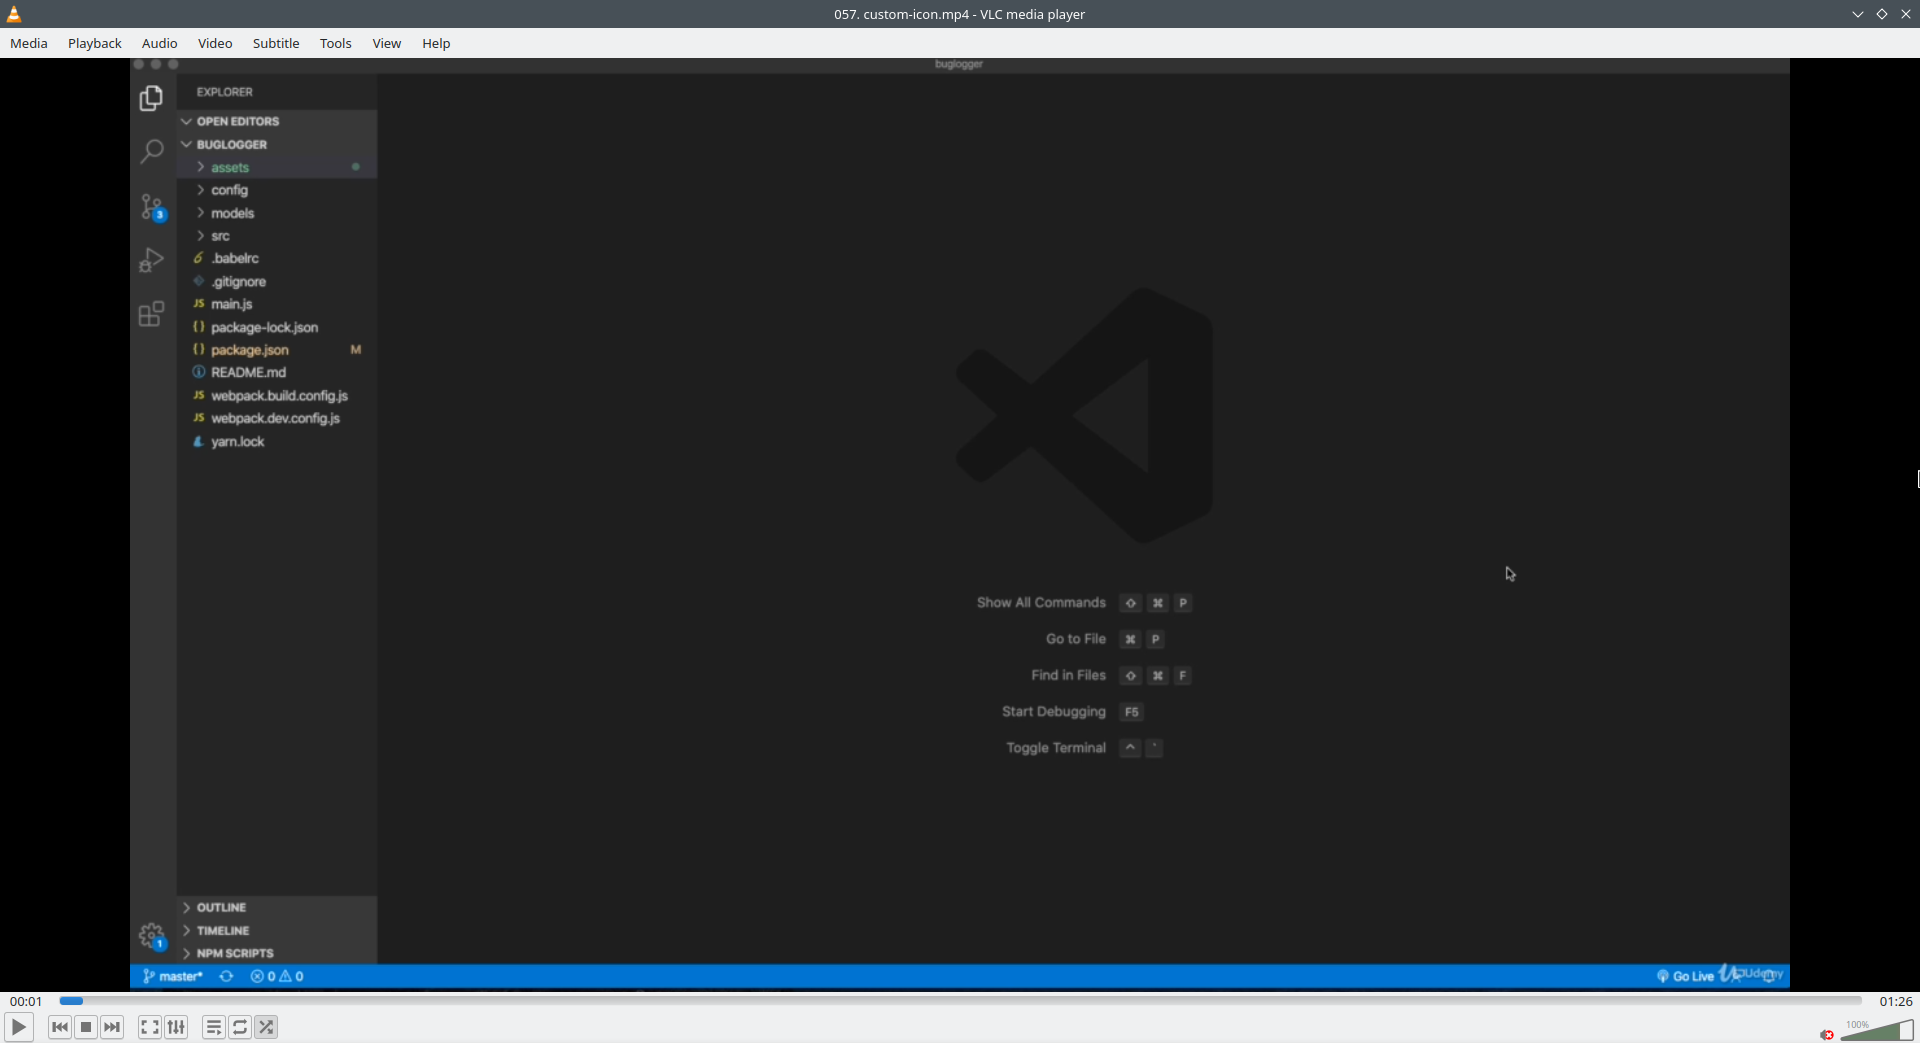Screen dimensions: 1920x1043
Task: Select webpack.build.config.js file
Action: pos(277,395)
